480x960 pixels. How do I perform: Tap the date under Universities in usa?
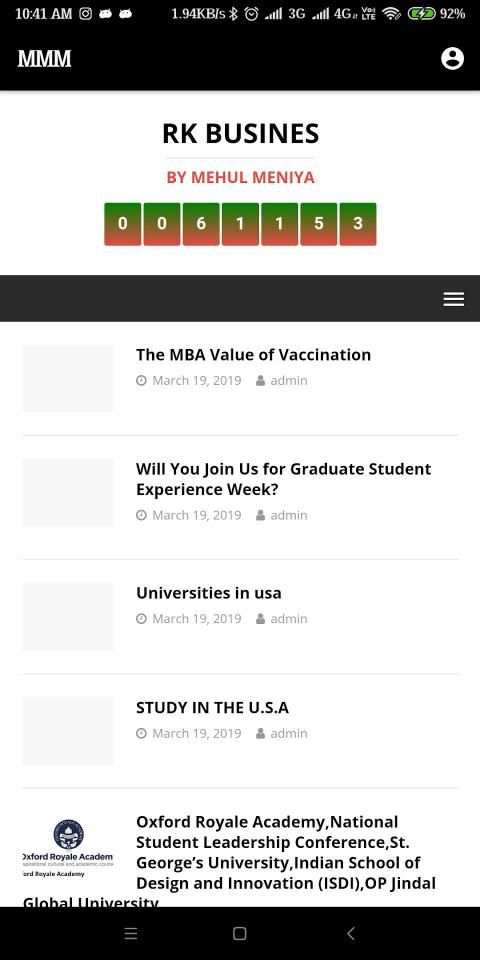click(x=189, y=619)
